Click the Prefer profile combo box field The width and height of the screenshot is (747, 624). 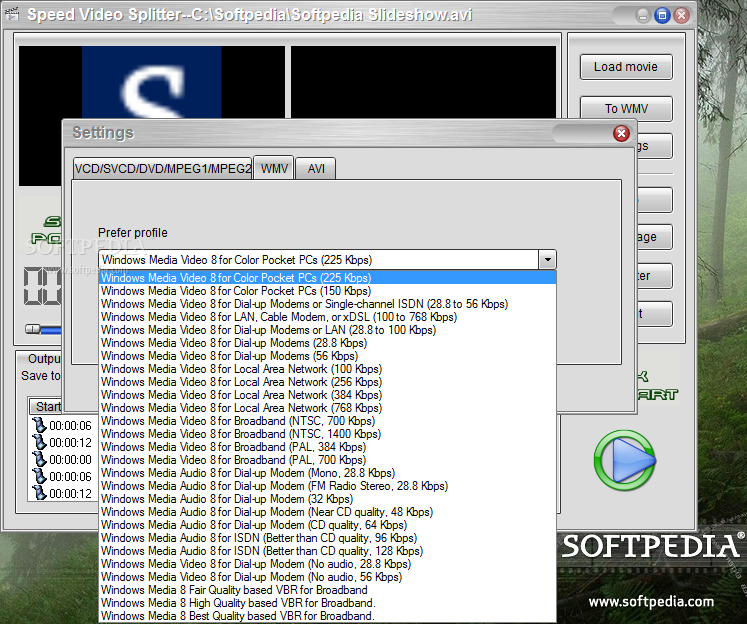tap(319, 260)
